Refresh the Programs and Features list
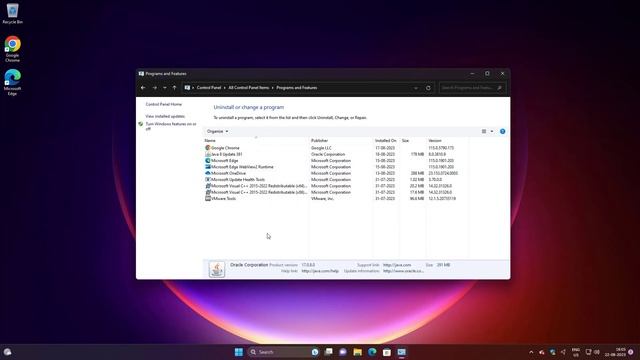The width and height of the screenshot is (640, 360). point(428,88)
